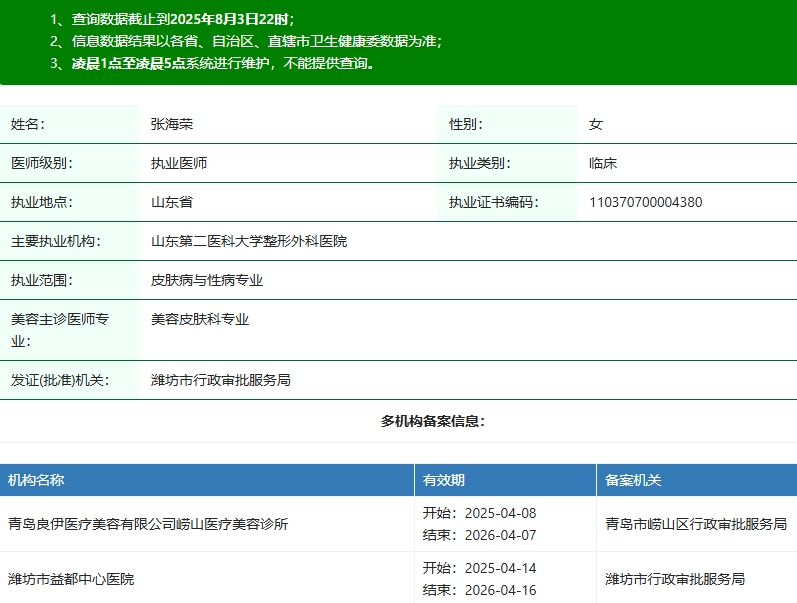Click the 潍坊市益都中心医院 institution entry

[x=71, y=579]
